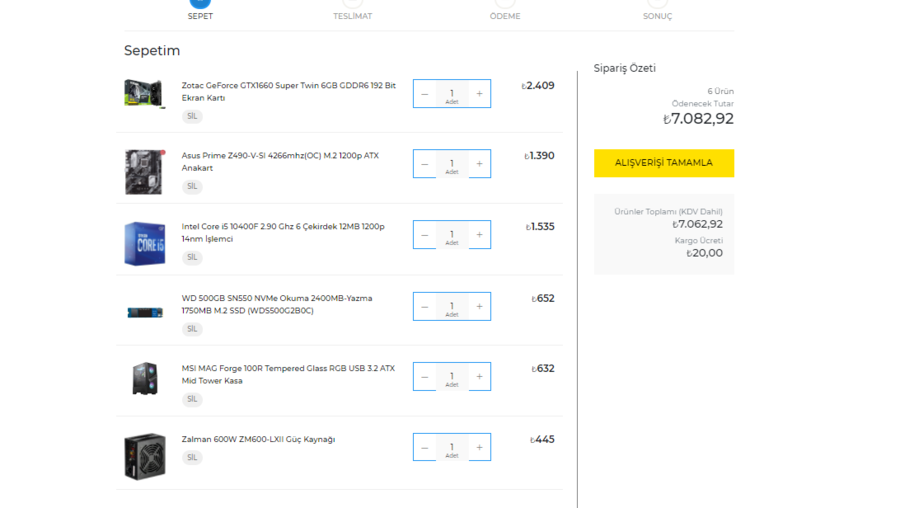
Task: Open the Zotac GeForce graphics card thumbnail
Action: [x=144, y=94]
